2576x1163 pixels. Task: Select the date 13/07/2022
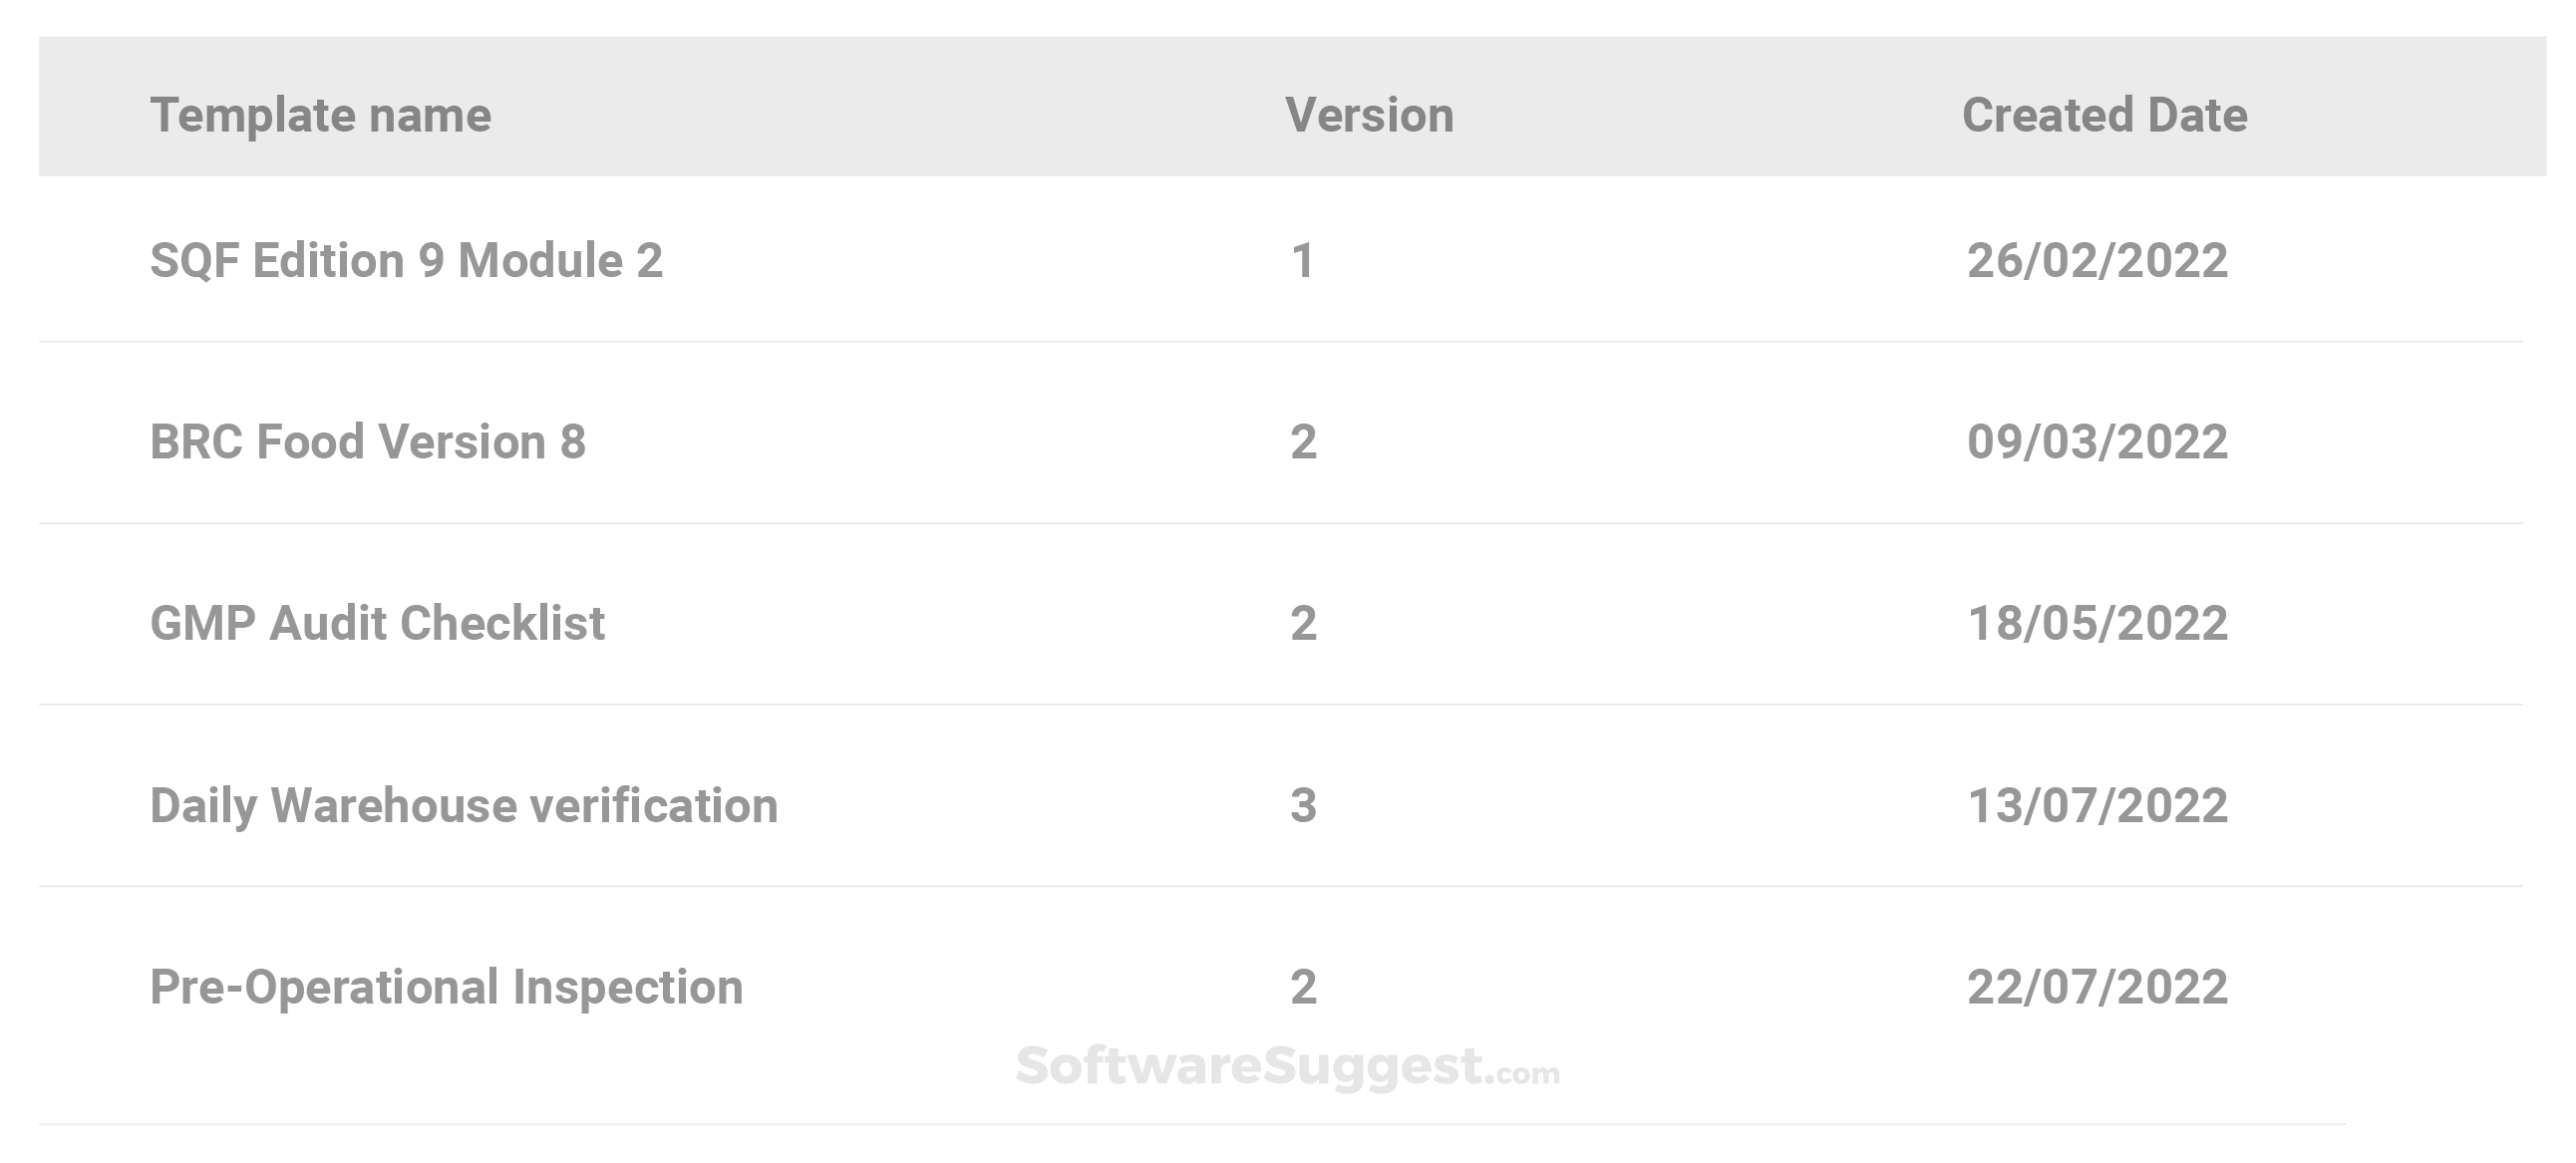coord(2097,805)
